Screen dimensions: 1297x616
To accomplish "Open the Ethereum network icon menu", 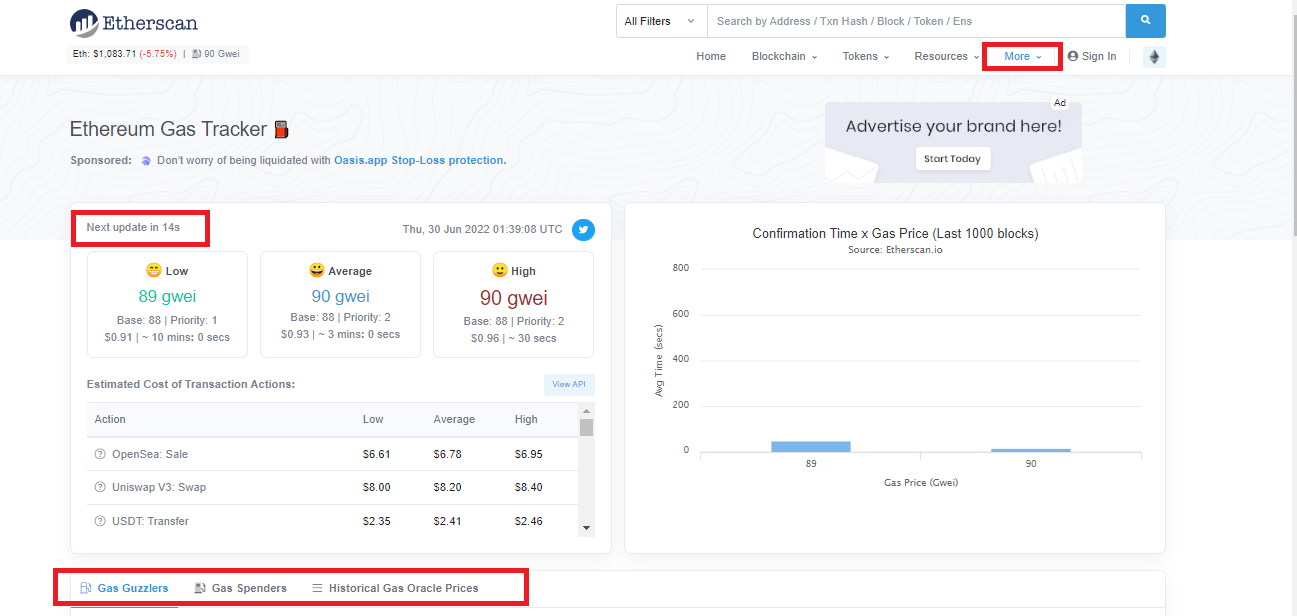I will (1154, 57).
